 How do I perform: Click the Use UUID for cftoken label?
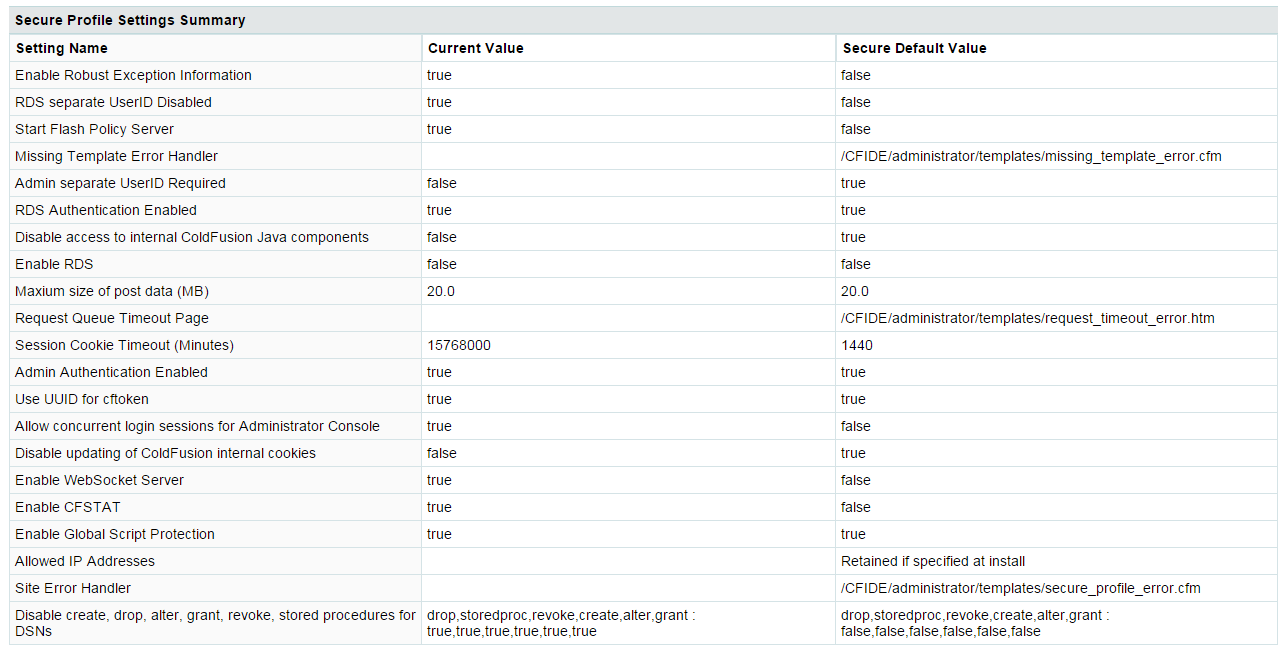(x=82, y=399)
